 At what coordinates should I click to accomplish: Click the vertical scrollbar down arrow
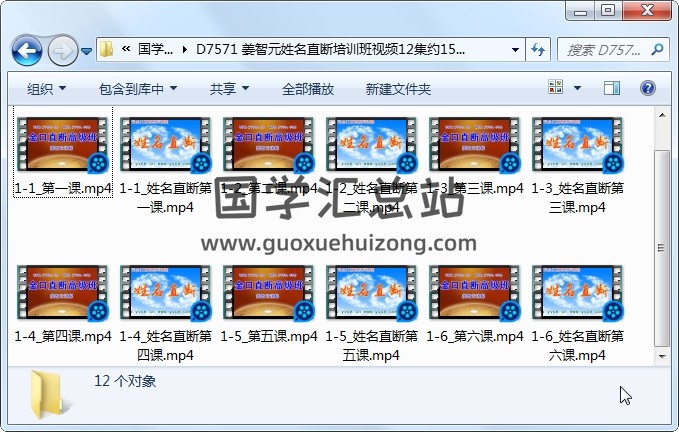[x=662, y=357]
